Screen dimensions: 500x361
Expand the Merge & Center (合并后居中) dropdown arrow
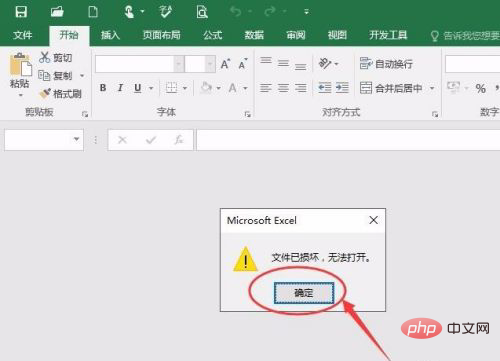point(432,88)
